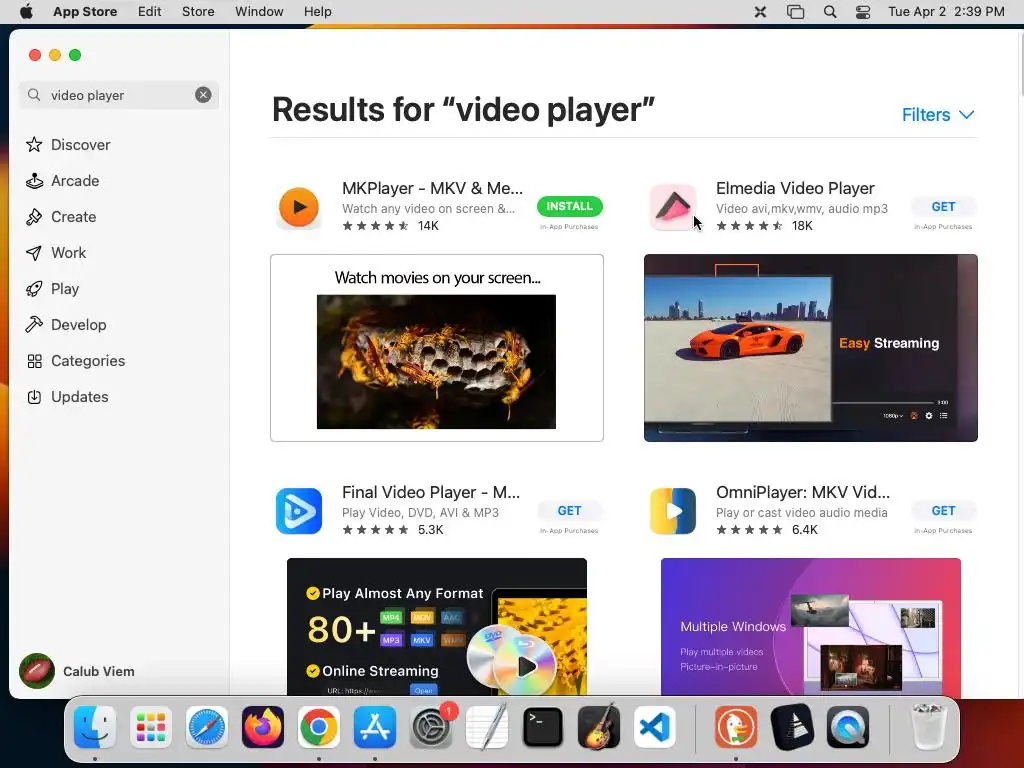Viewport: 1024px width, 768px height.
Task: Open the Final Video Player app icon
Action: [298, 511]
